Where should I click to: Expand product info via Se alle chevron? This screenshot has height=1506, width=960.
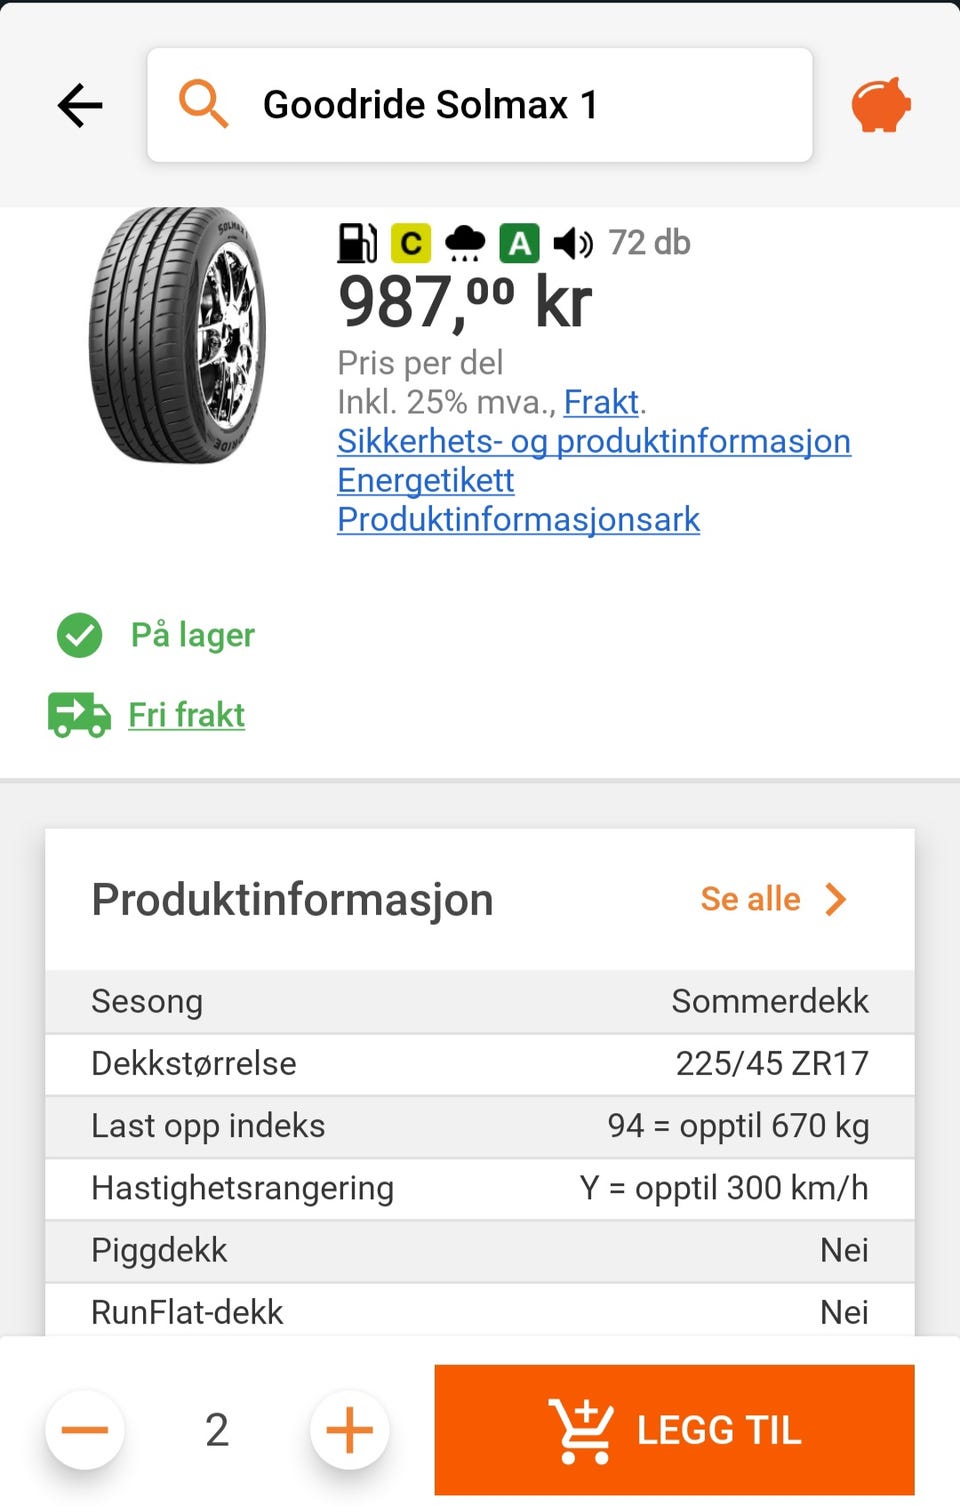click(836, 899)
